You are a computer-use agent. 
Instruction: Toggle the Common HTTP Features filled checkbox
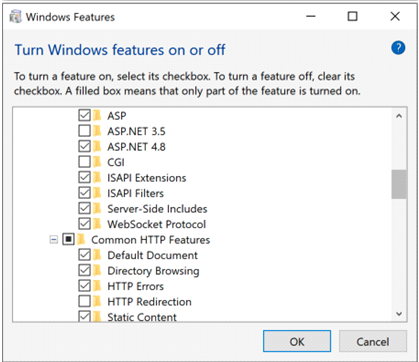coord(69,239)
